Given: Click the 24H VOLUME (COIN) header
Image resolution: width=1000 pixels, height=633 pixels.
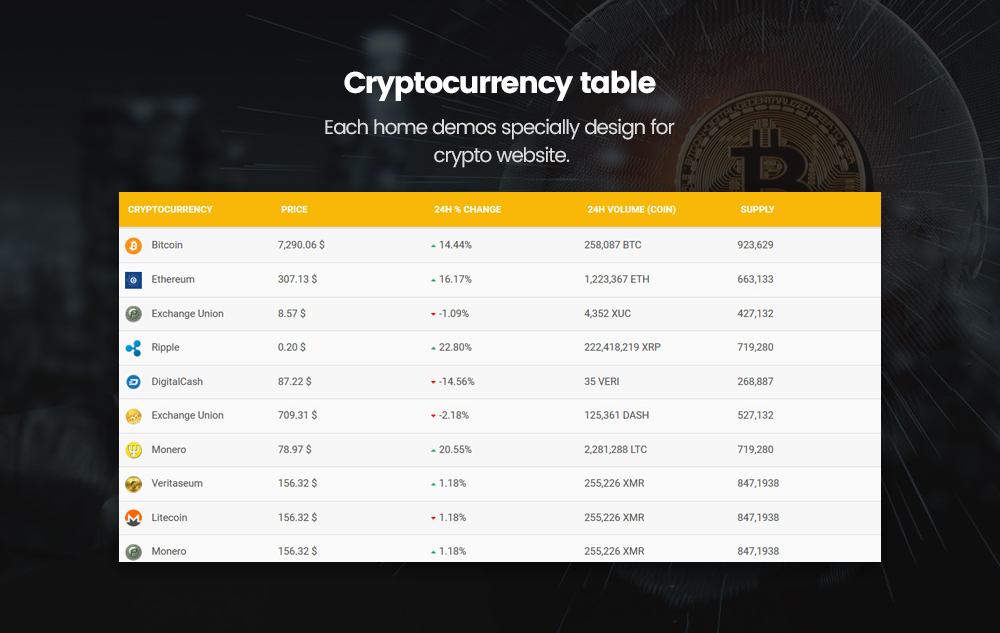Looking at the screenshot, I should click(x=631, y=209).
